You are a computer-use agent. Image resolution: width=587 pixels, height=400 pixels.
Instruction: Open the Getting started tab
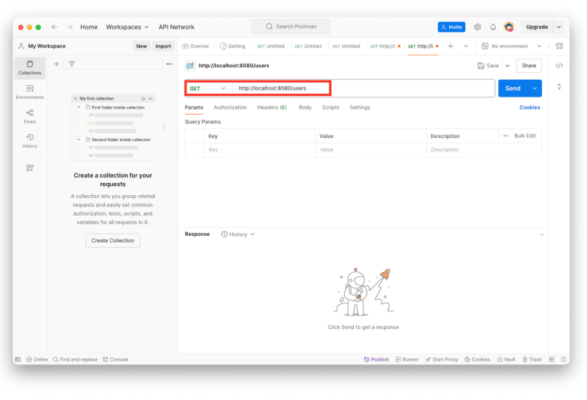[x=232, y=46]
